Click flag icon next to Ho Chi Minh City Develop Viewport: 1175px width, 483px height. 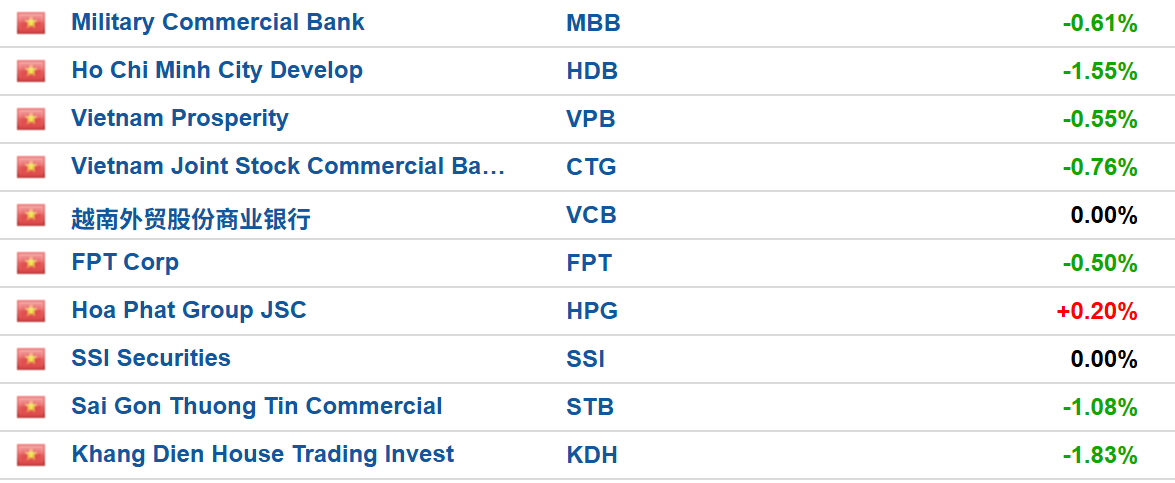click(31, 71)
